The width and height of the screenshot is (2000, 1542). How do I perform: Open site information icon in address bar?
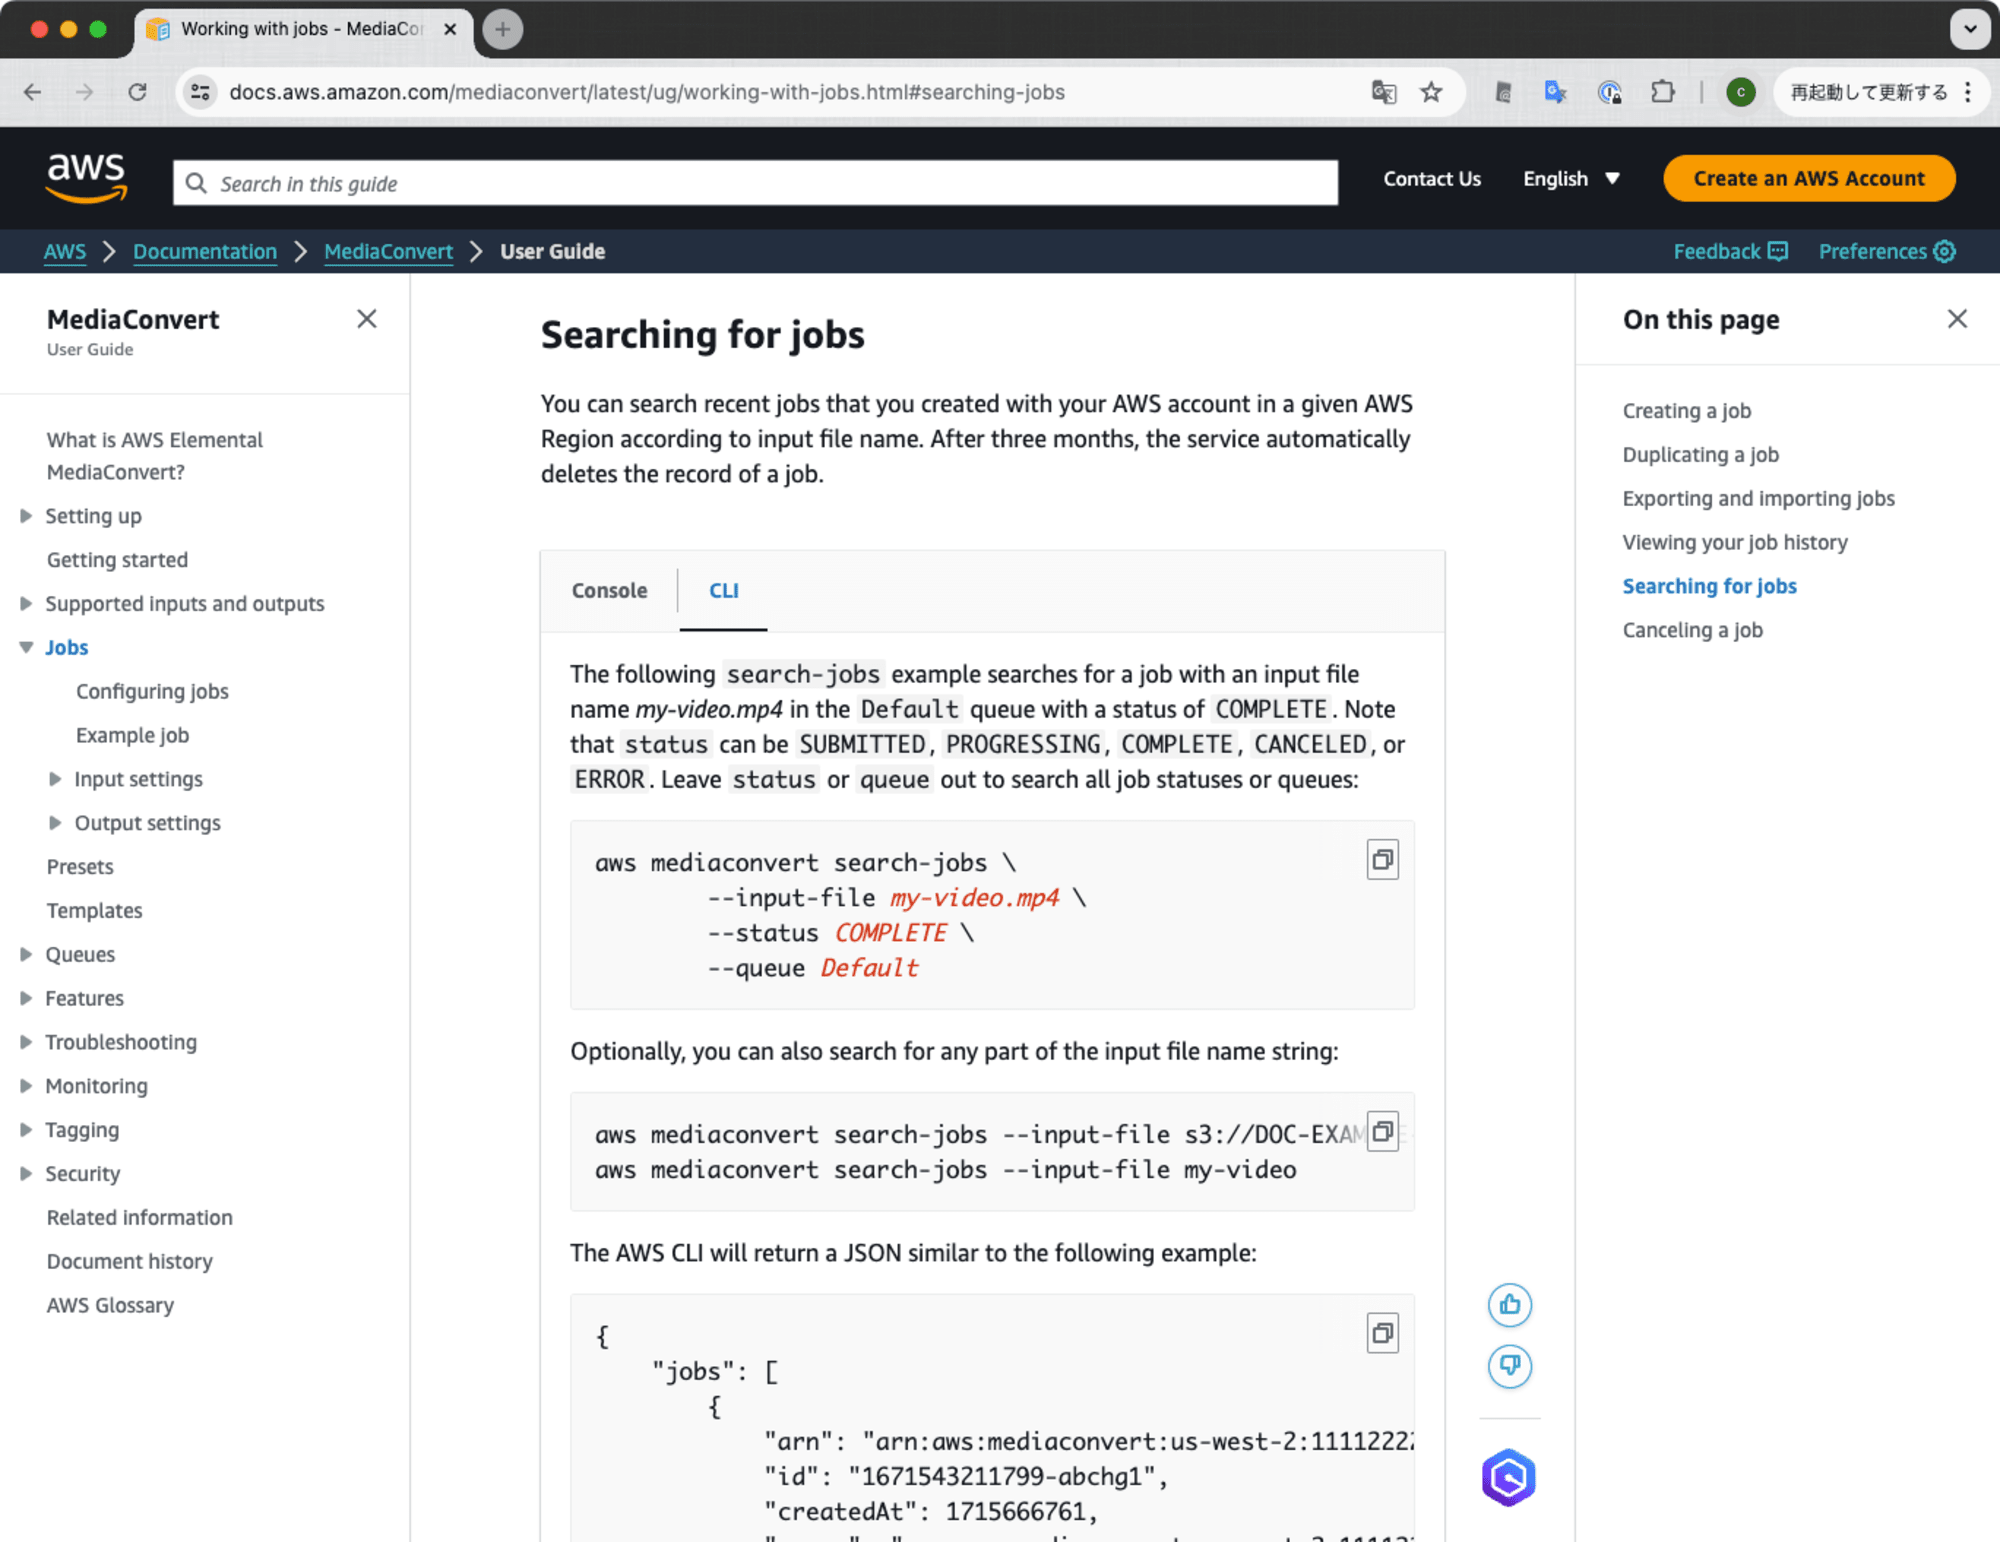pyautogui.click(x=200, y=92)
